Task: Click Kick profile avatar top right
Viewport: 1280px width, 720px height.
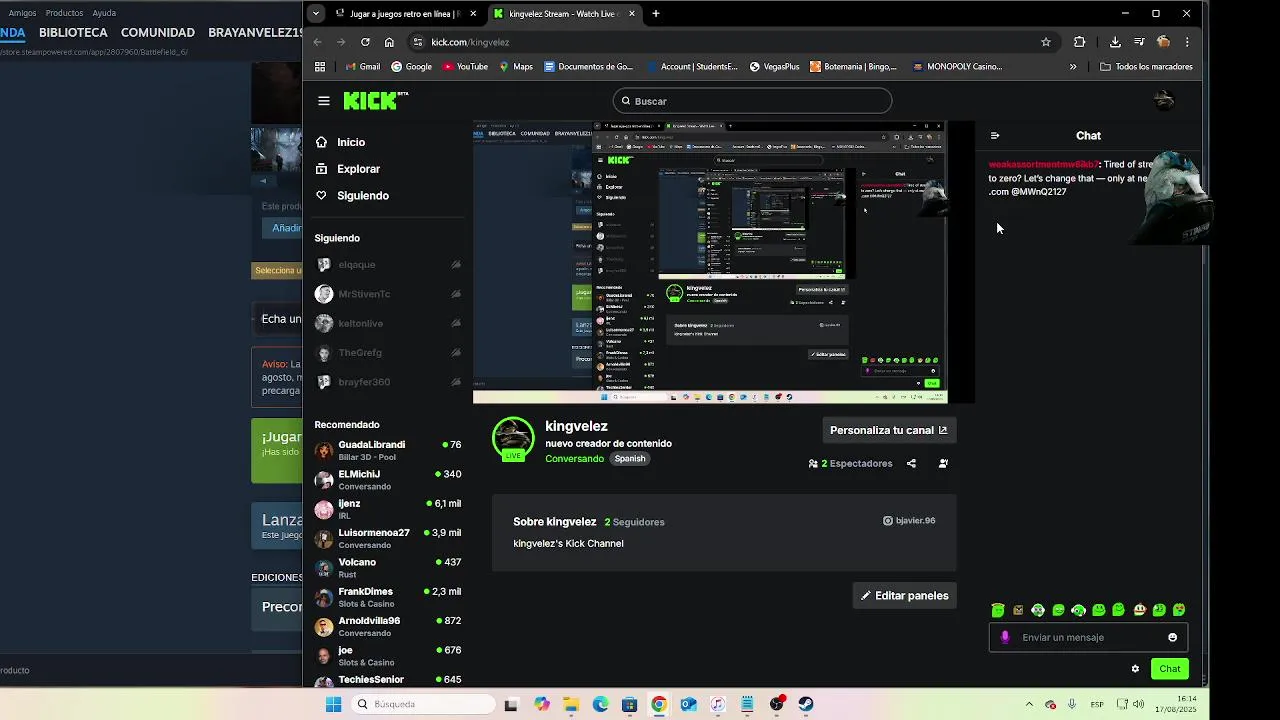Action: click(x=1163, y=100)
